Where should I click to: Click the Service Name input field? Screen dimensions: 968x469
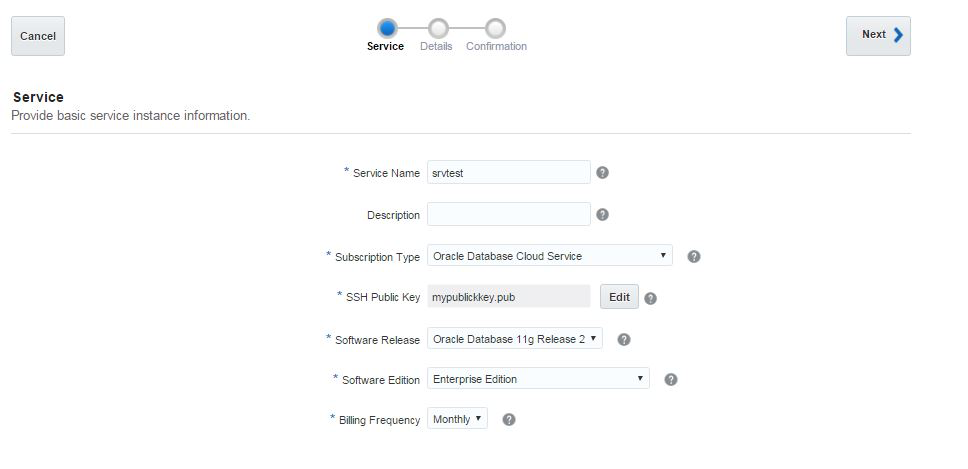click(x=508, y=172)
